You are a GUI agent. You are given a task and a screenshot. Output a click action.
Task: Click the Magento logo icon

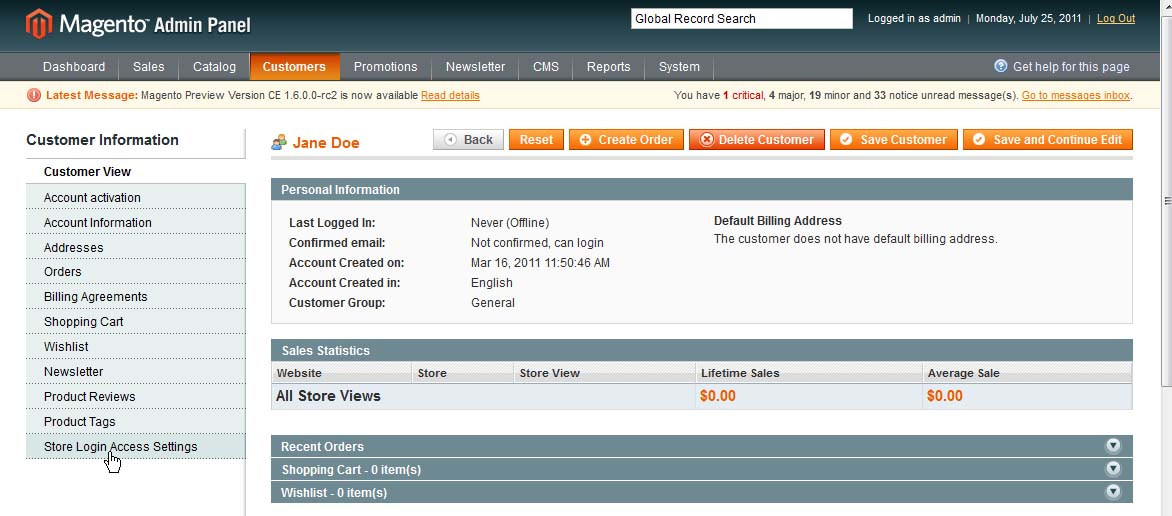pos(38,24)
